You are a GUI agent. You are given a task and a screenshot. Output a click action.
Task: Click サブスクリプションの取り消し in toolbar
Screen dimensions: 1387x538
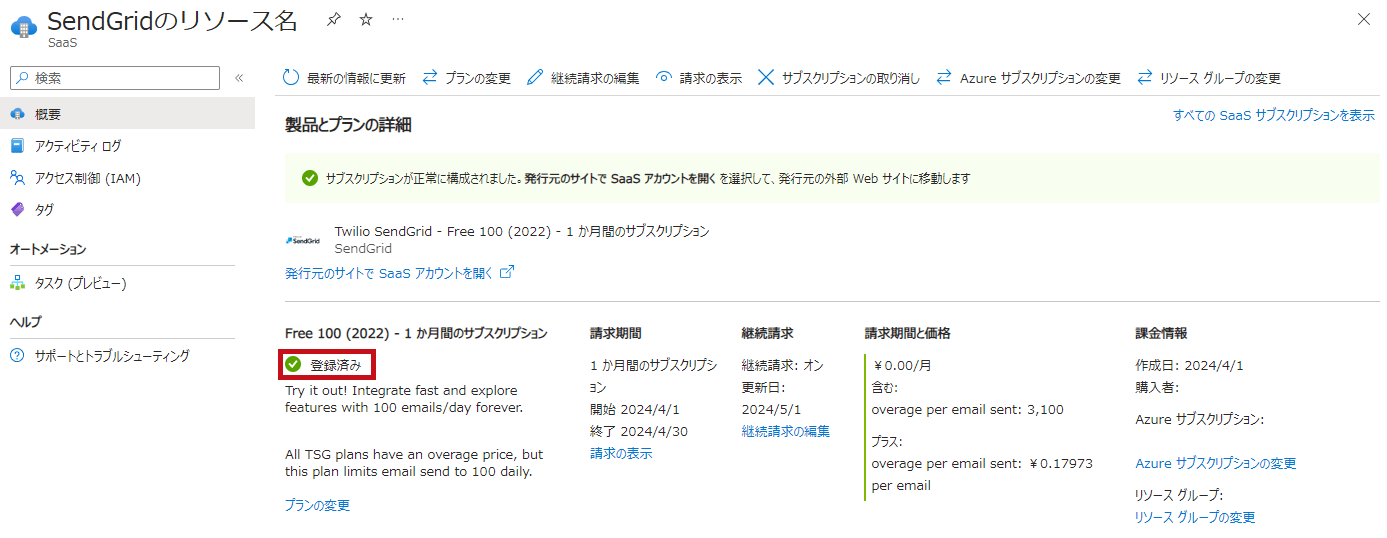(x=839, y=78)
